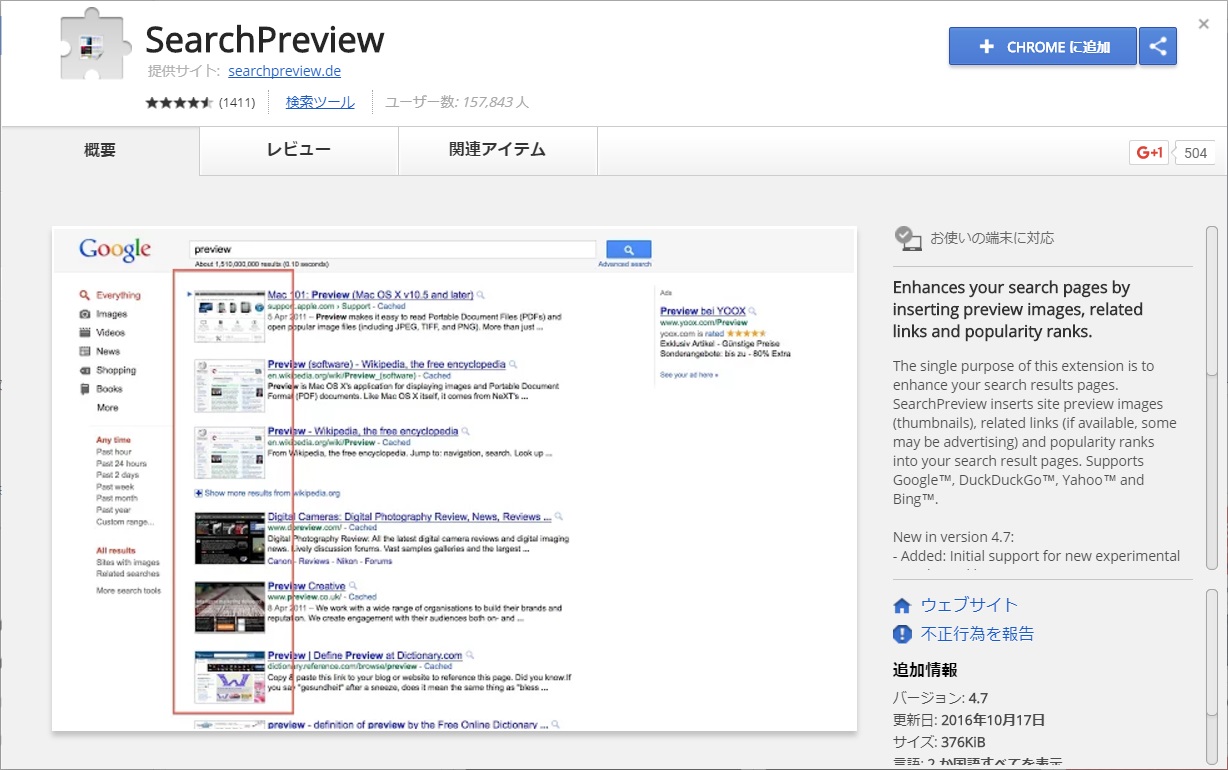Select the 概要 tab
This screenshot has width=1228, height=770.
click(x=99, y=149)
